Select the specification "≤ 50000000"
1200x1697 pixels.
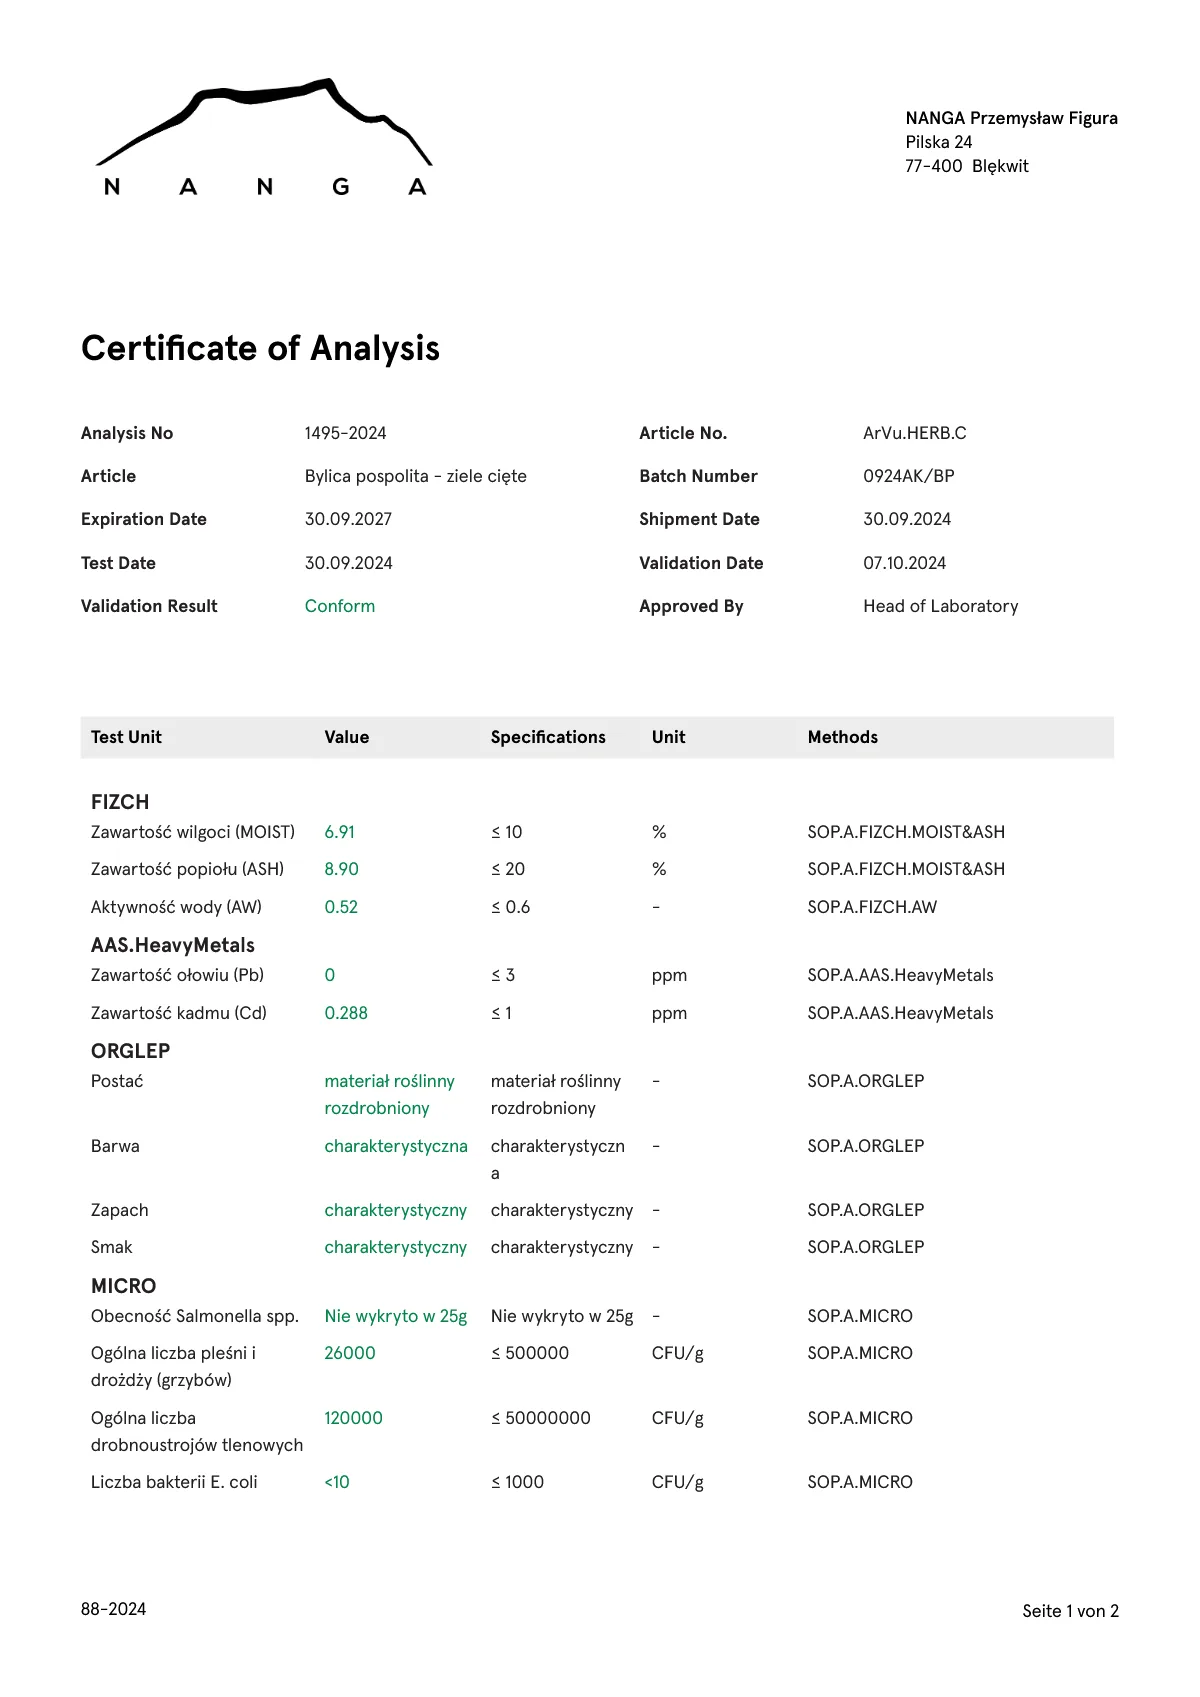coord(541,1418)
